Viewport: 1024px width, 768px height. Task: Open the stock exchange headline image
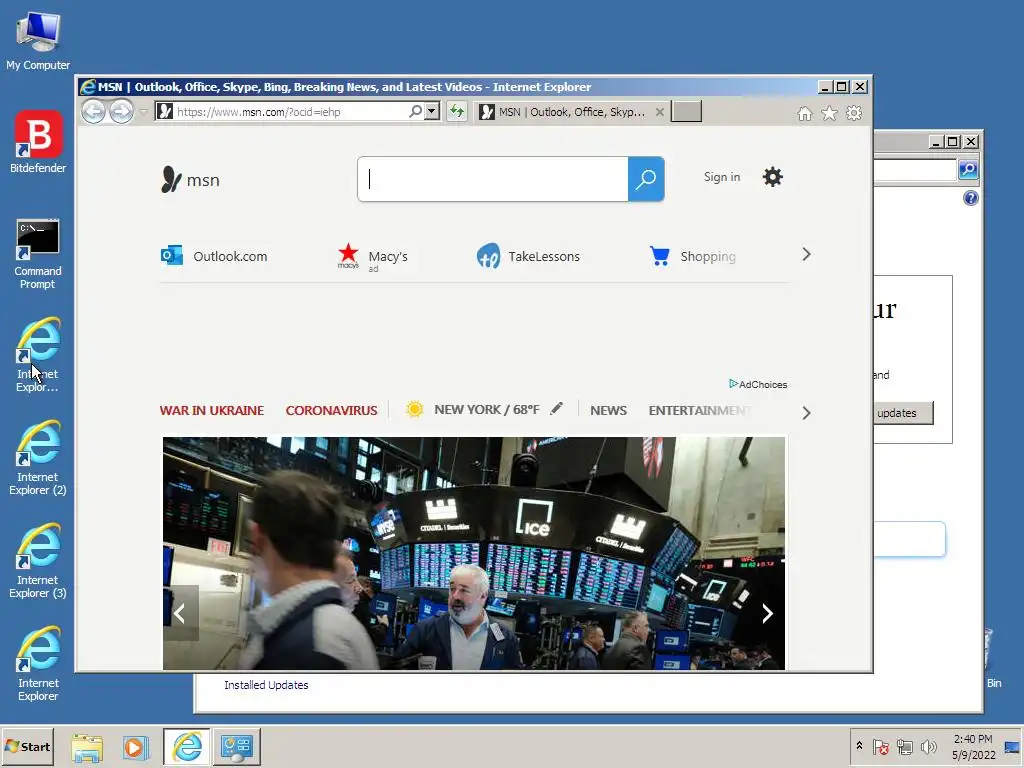pos(473,553)
